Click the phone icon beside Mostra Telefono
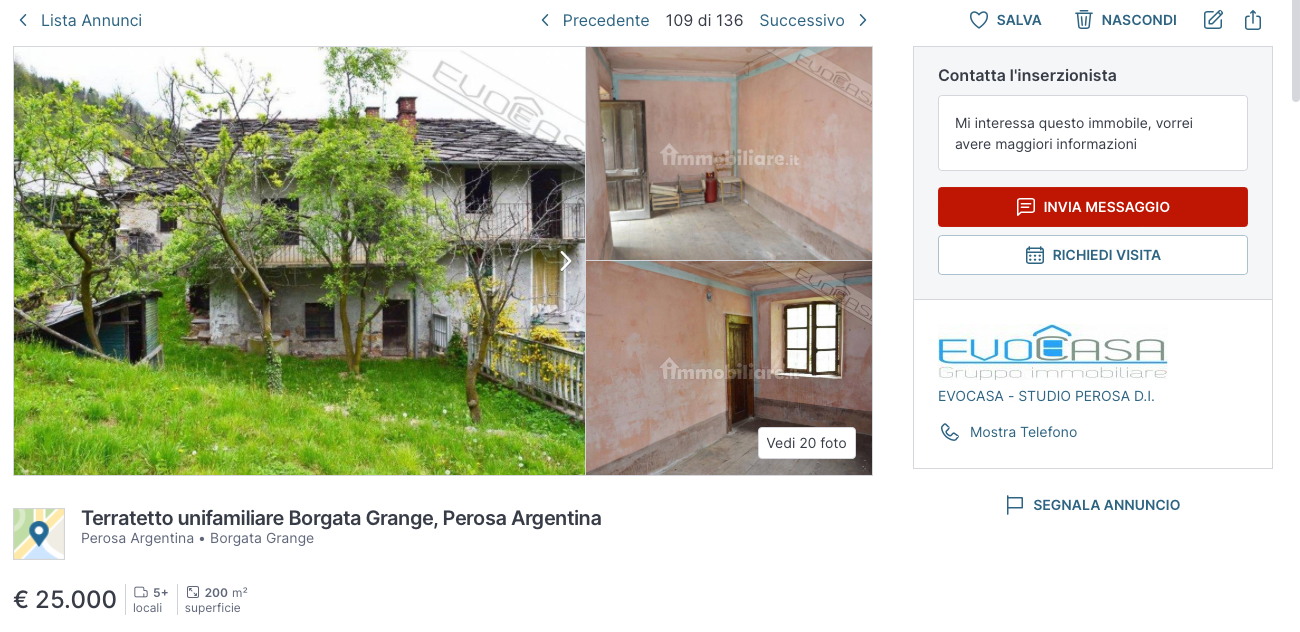The image size is (1300, 632). pyautogui.click(x=950, y=432)
